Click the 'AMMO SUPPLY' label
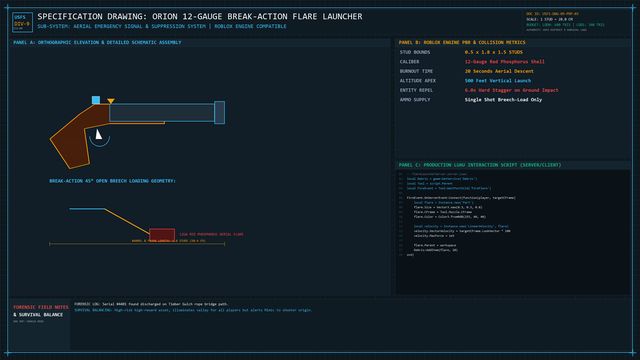 click(x=415, y=100)
